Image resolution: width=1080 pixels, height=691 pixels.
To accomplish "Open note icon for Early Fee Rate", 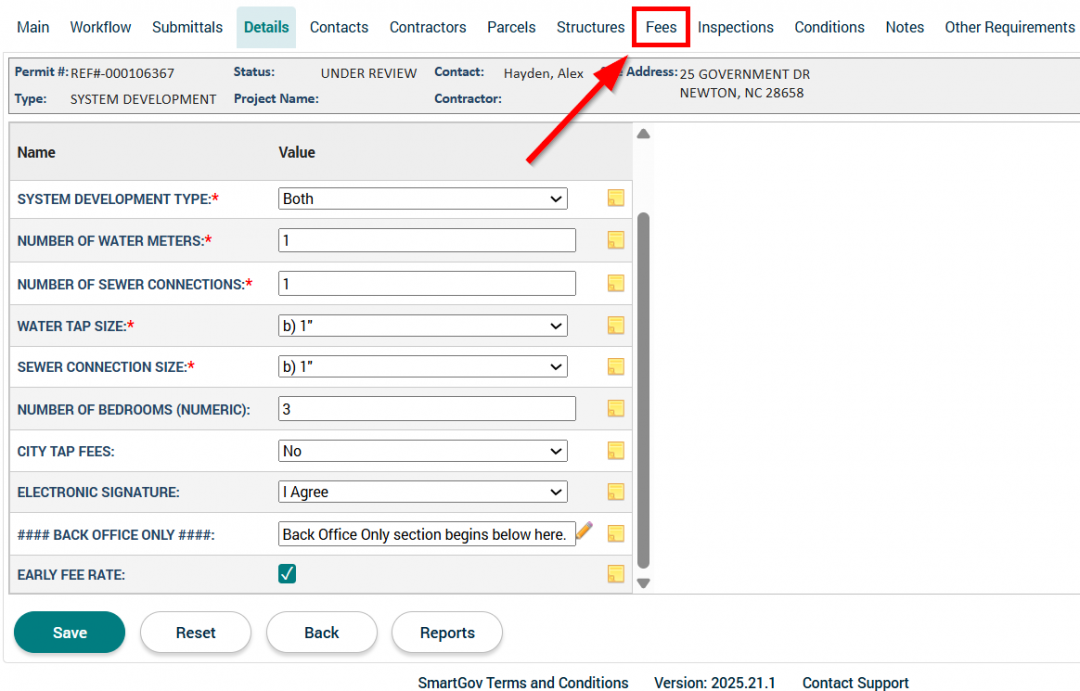I will pos(616,574).
